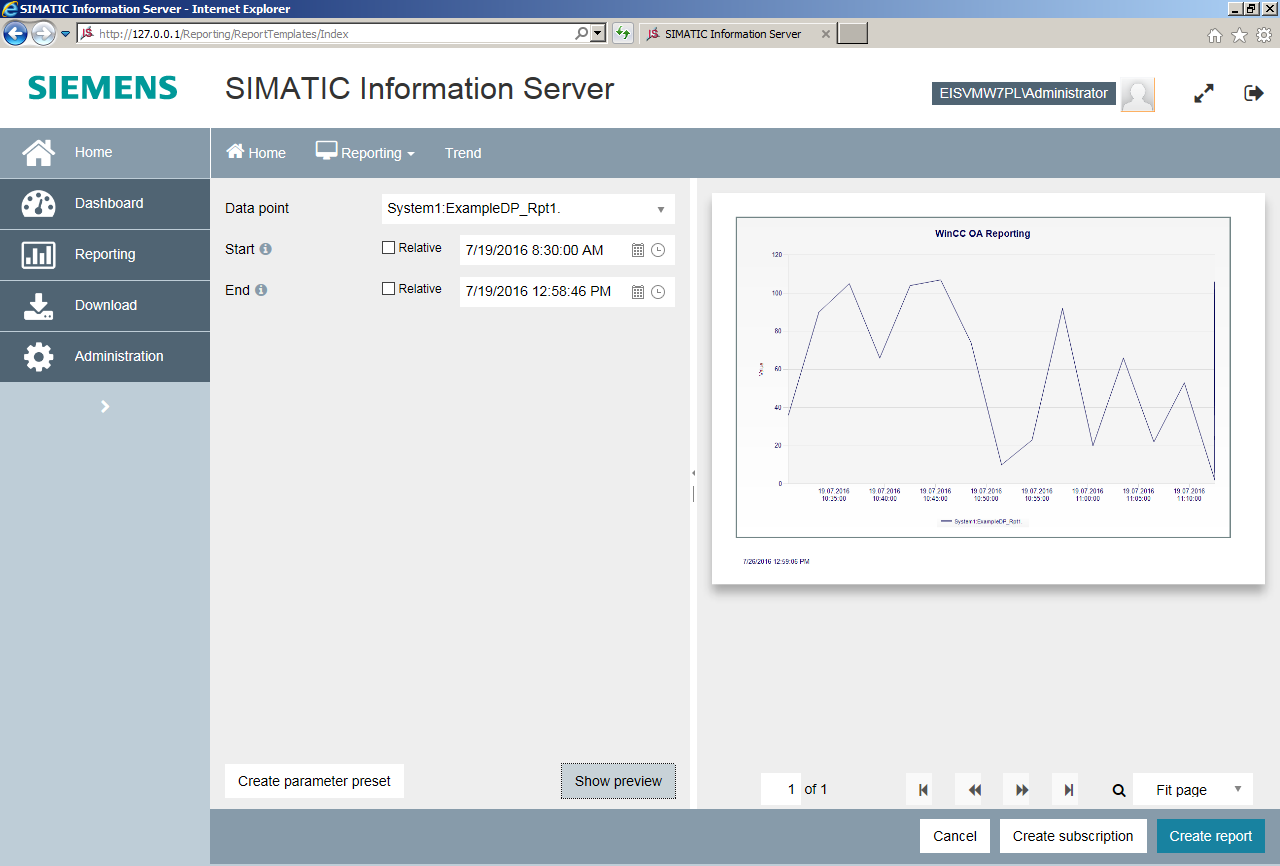Open Trend in the top navigation bar

pos(463,153)
